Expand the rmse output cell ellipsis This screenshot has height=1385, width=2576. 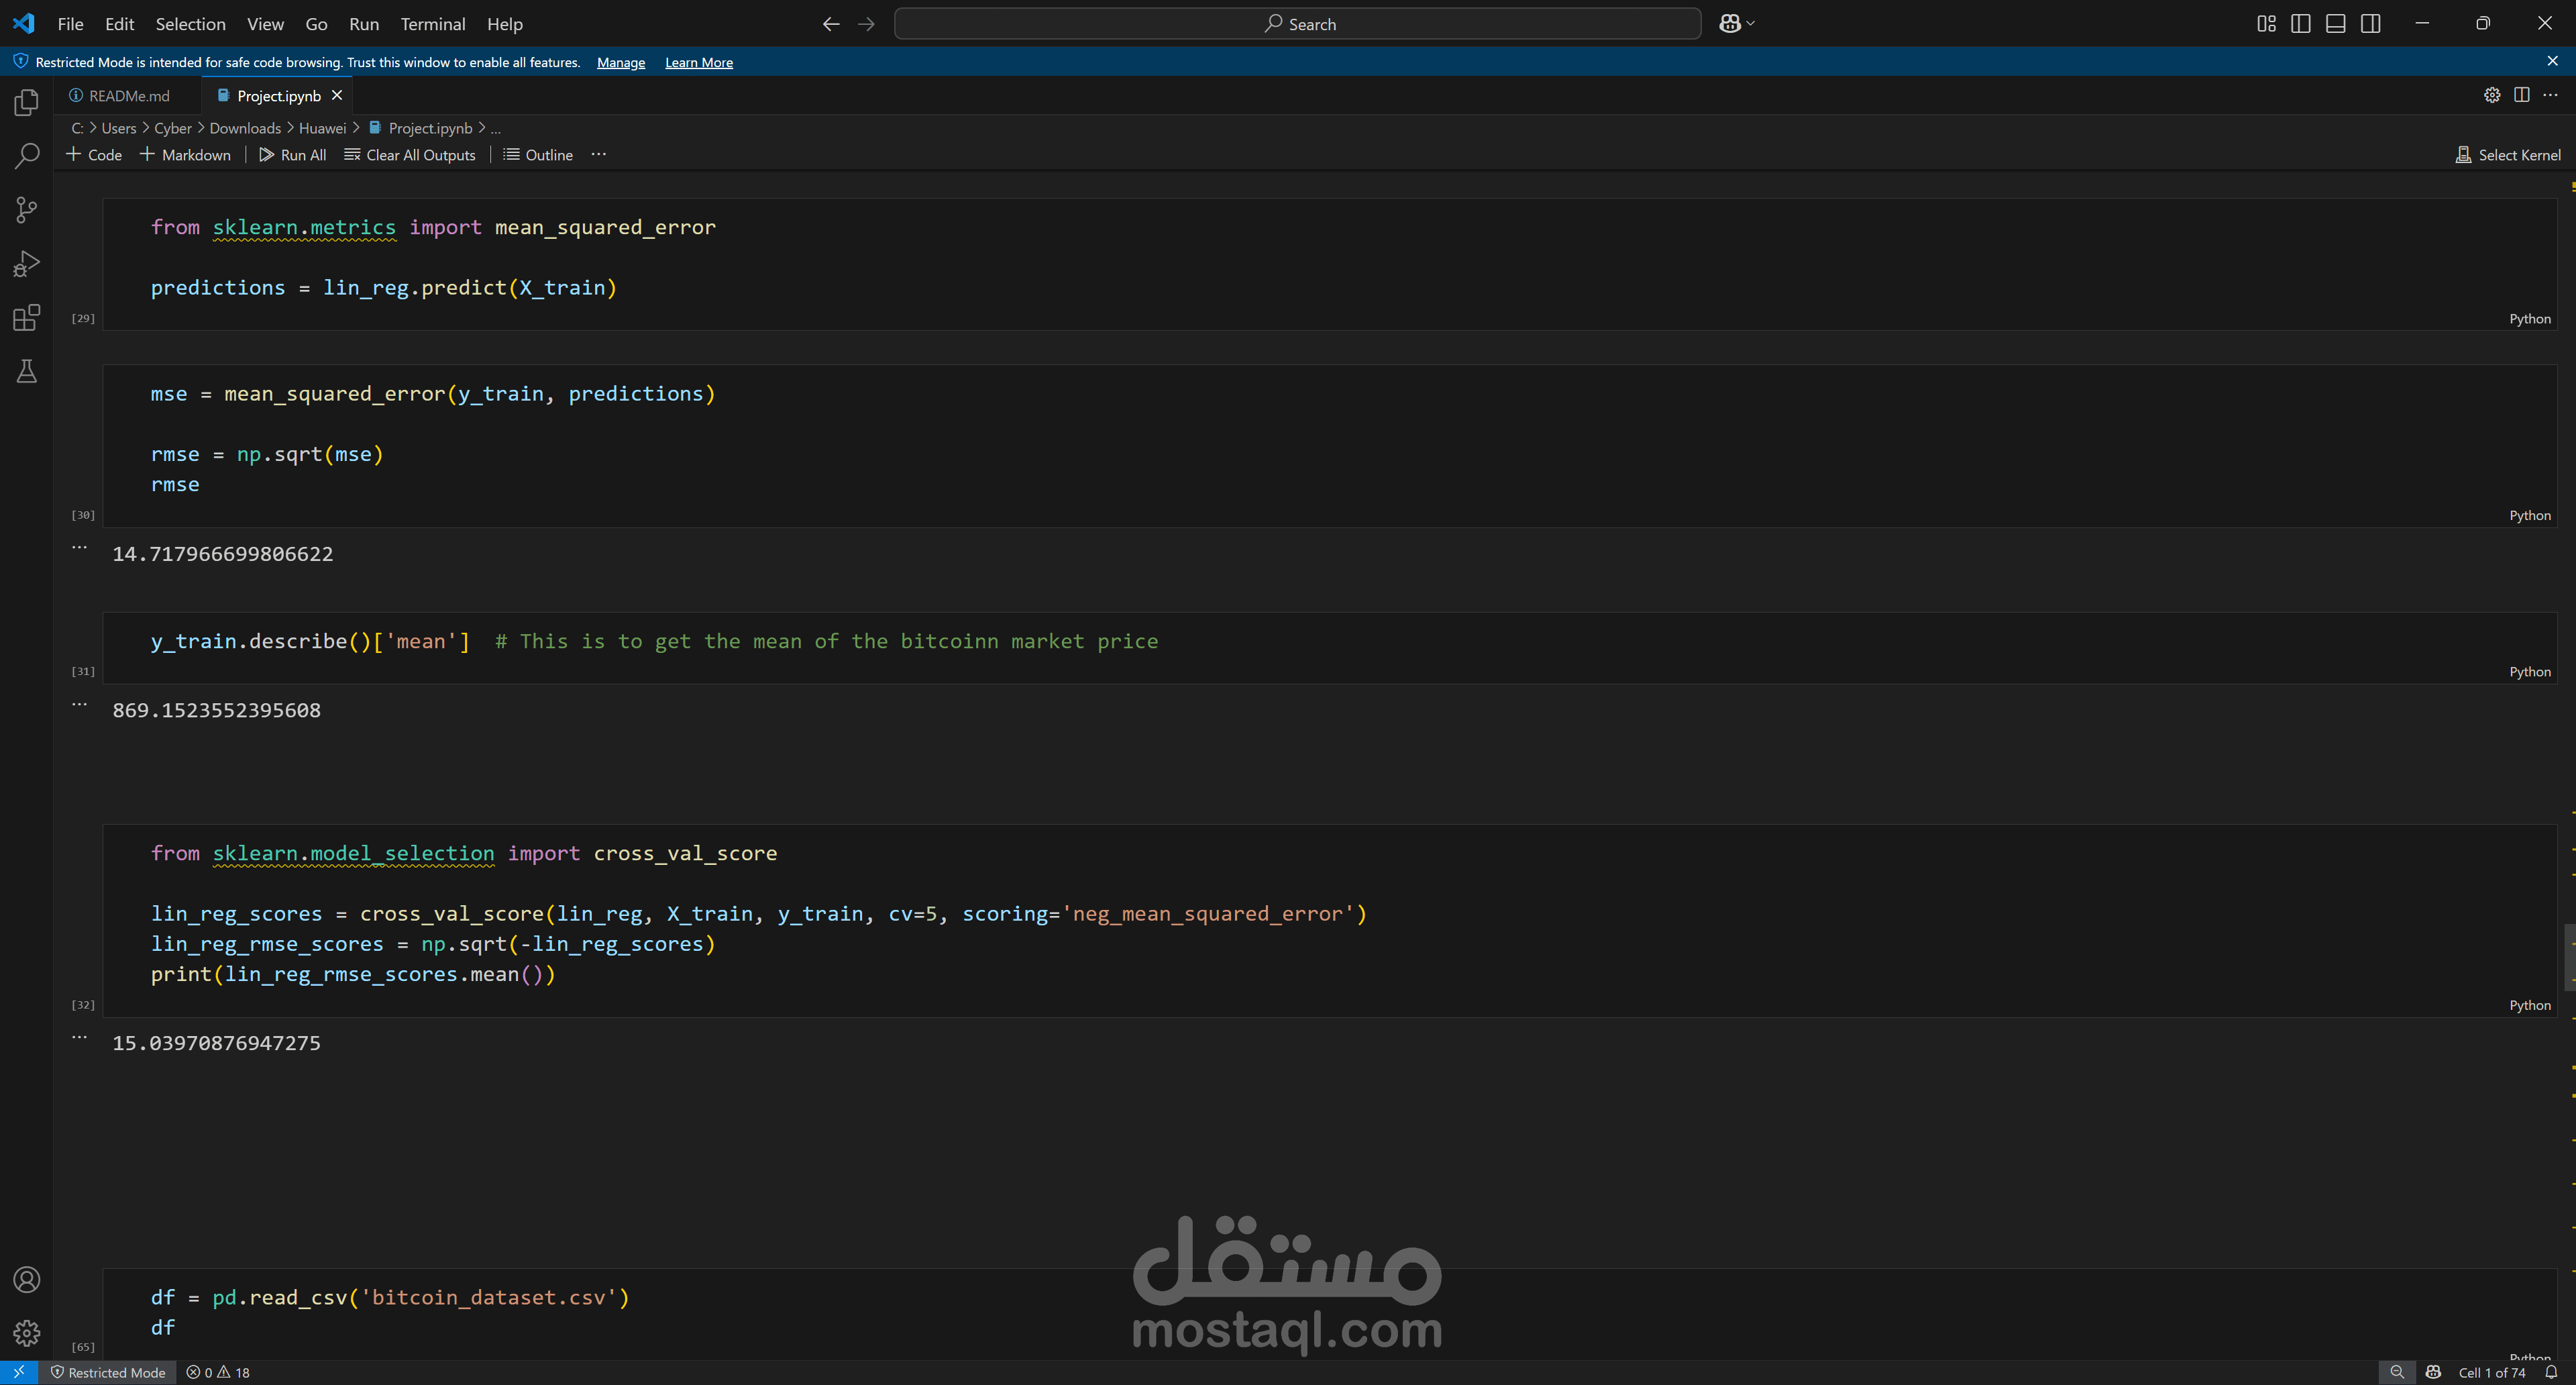tap(80, 548)
